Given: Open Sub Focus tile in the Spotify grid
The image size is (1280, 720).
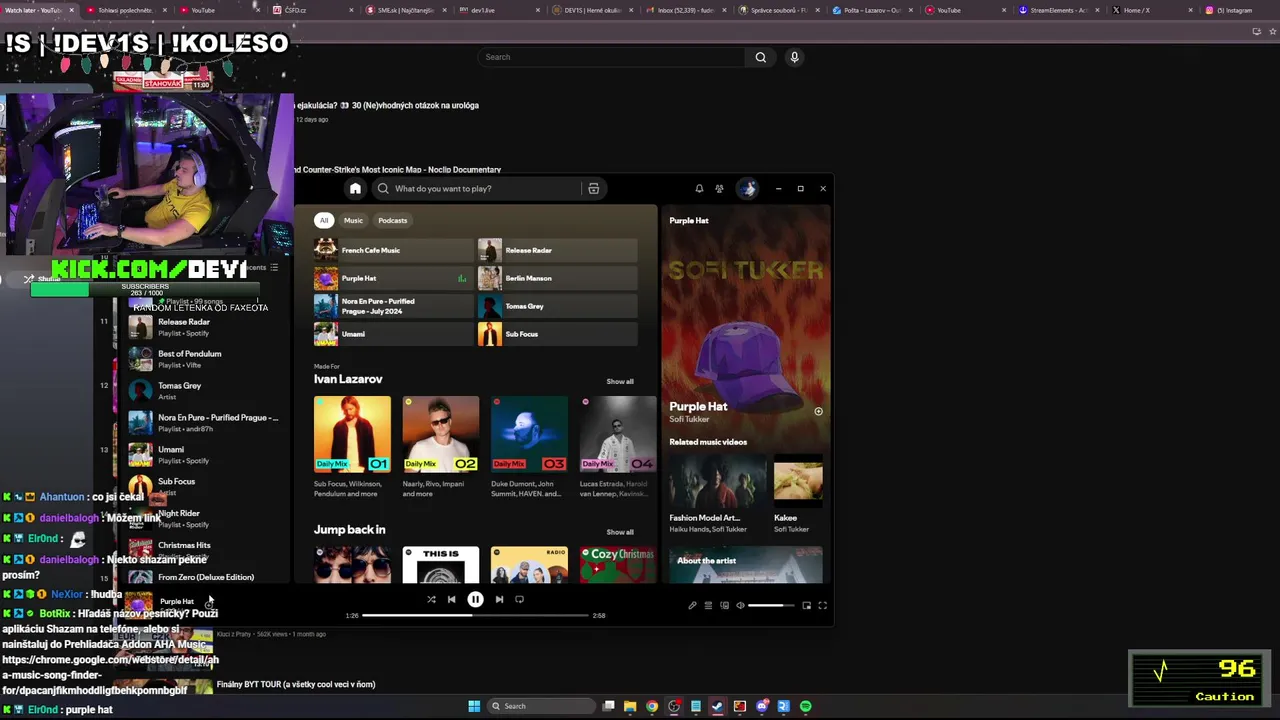Looking at the screenshot, I should (557, 334).
